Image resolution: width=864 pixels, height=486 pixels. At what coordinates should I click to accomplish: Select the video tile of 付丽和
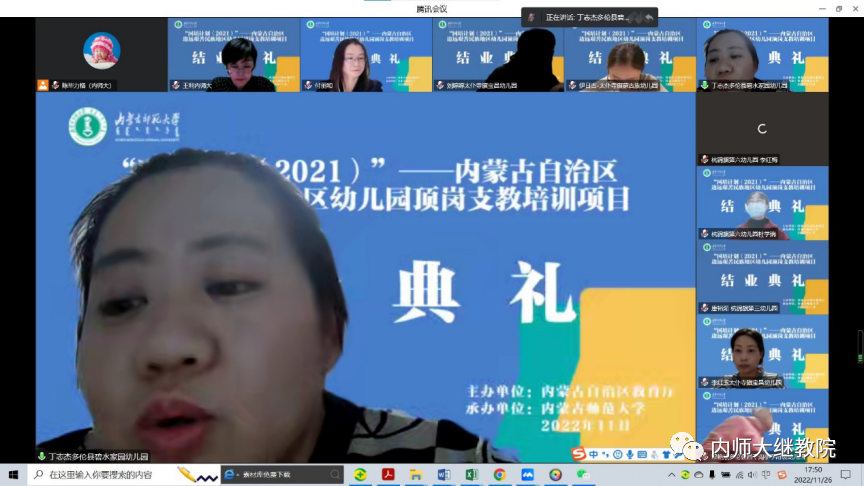(x=366, y=55)
